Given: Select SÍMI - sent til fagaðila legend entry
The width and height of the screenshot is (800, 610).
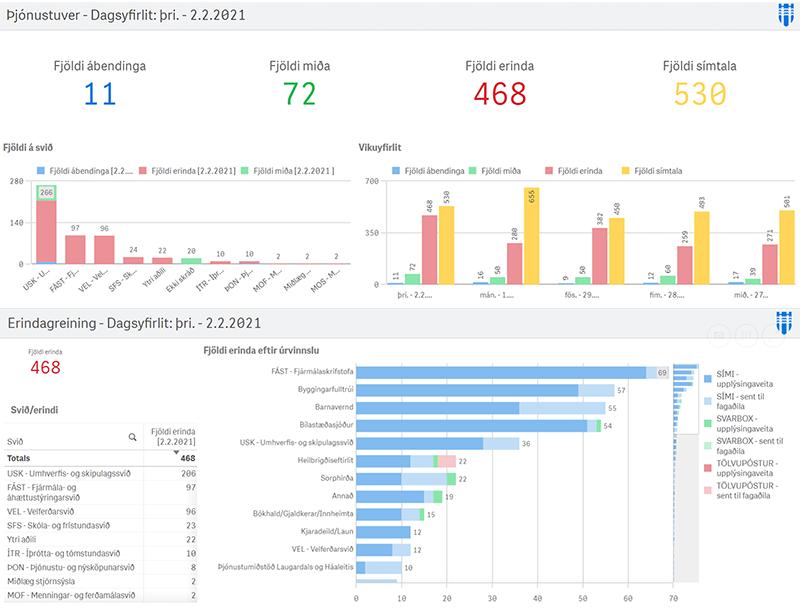Looking at the screenshot, I should [x=735, y=401].
